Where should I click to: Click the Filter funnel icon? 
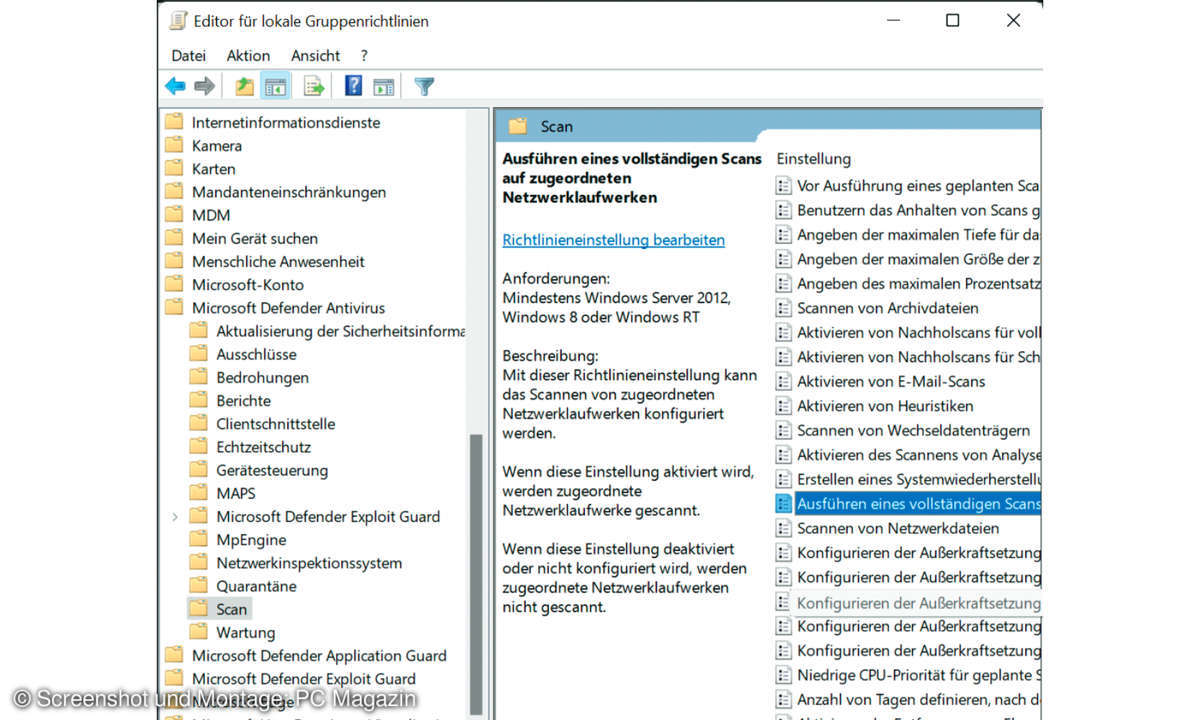[x=424, y=87]
